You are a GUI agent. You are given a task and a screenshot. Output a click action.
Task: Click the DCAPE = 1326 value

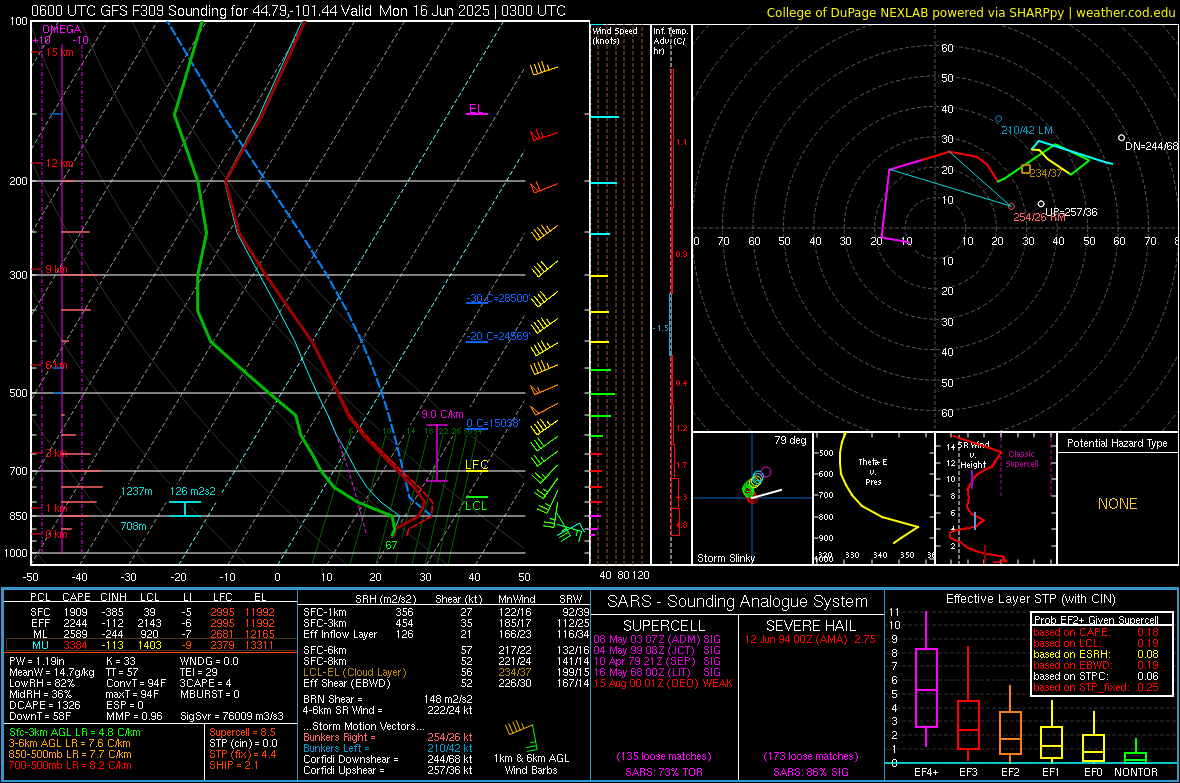pos(44,705)
